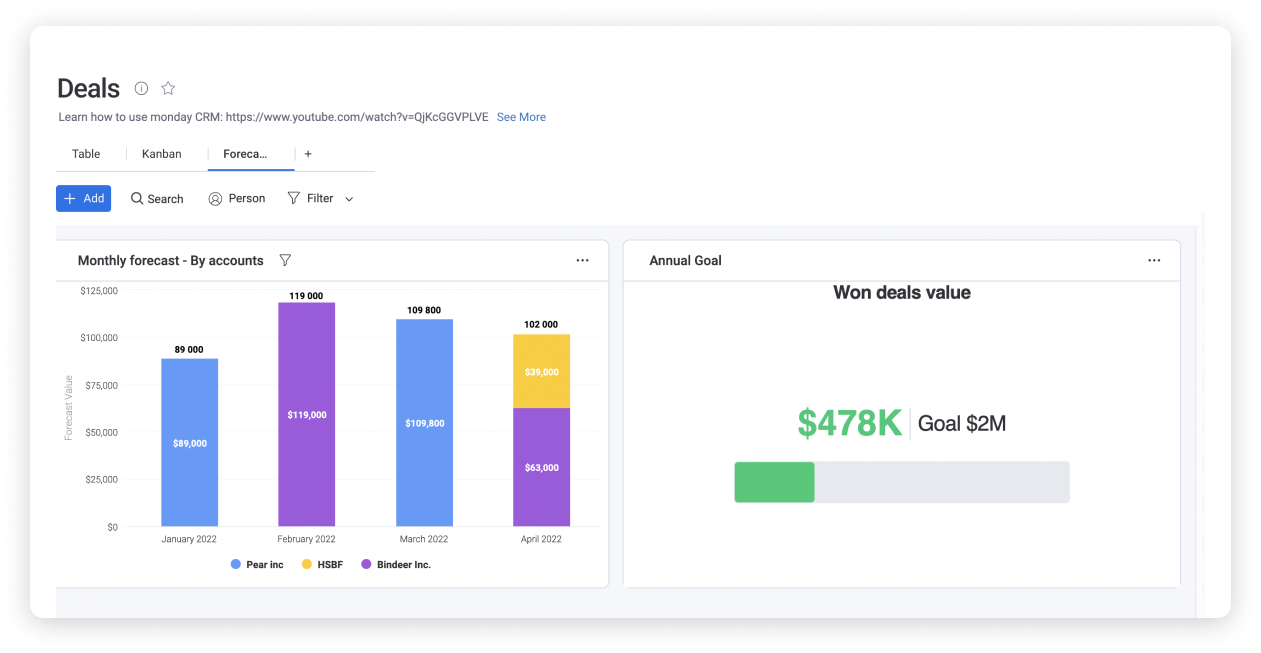Star the Deals board as favorite
This screenshot has width=1261, height=653.
click(x=168, y=88)
